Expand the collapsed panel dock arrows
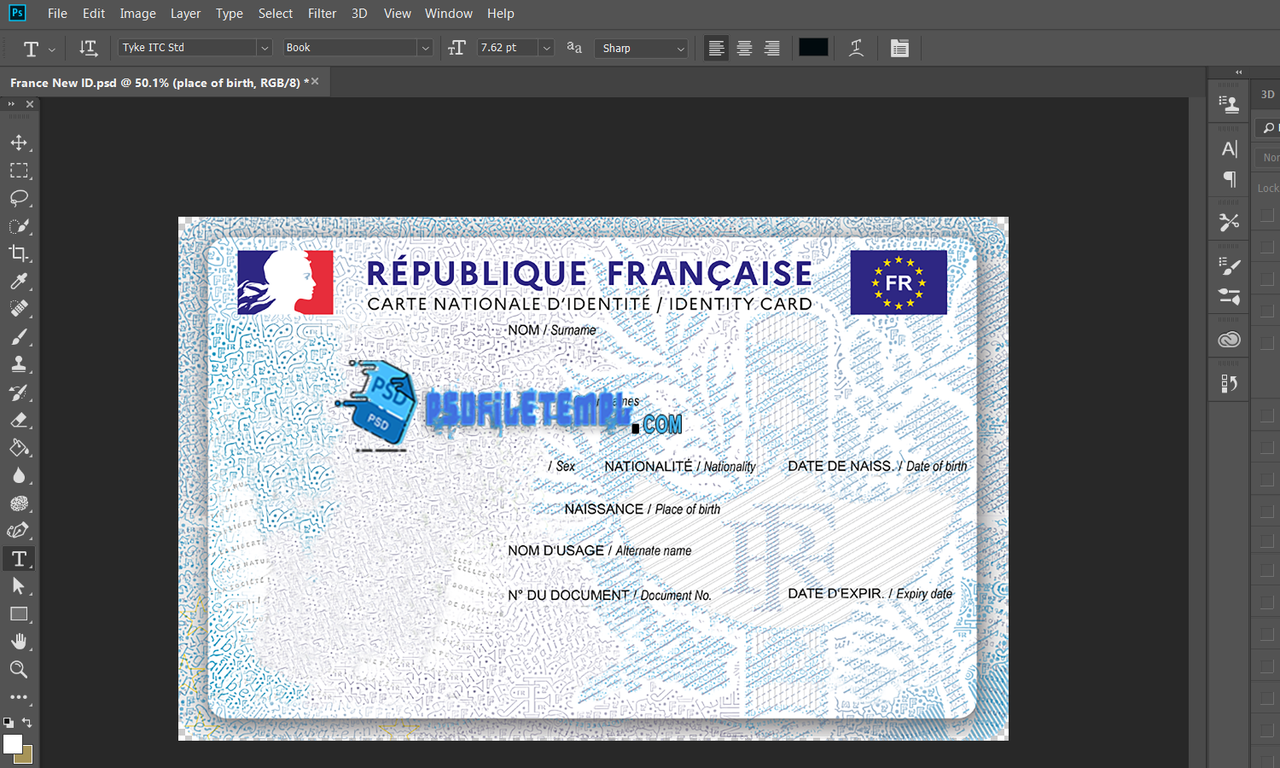1280x768 pixels. 1239,72
